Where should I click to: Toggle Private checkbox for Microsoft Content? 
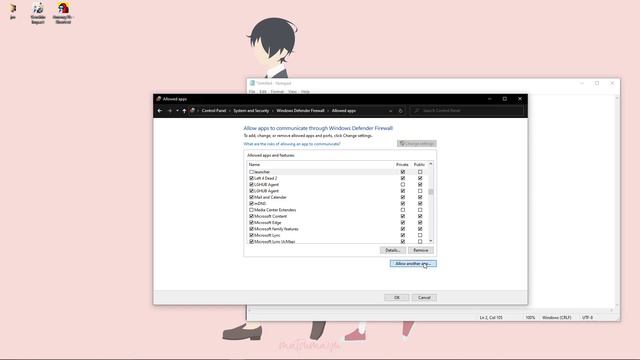point(403,216)
